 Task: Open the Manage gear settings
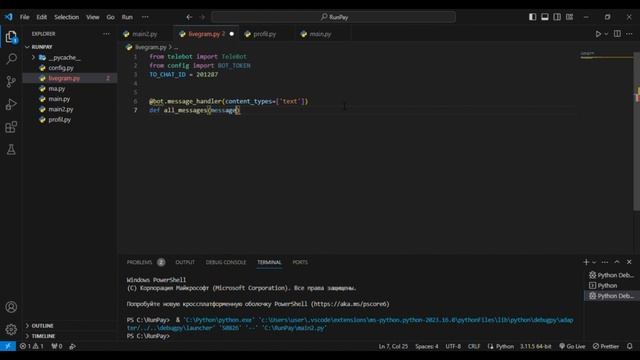11,329
